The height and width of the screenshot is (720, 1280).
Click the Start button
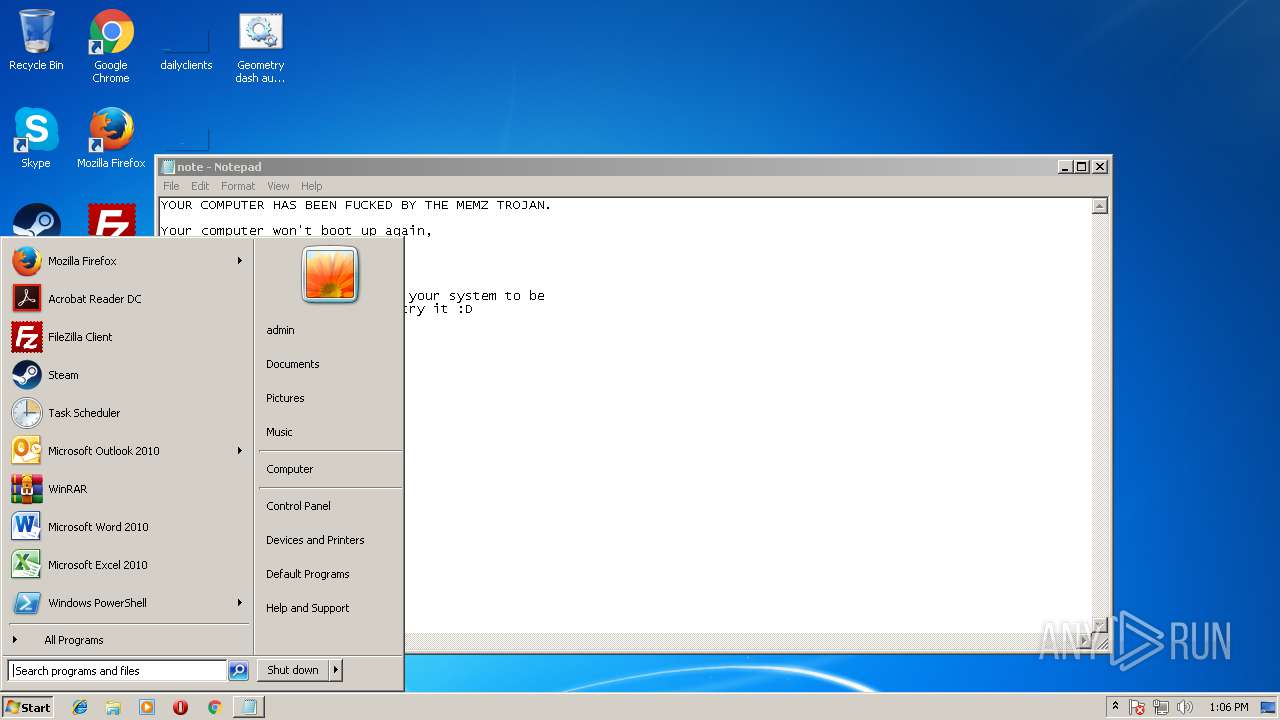(x=28, y=707)
